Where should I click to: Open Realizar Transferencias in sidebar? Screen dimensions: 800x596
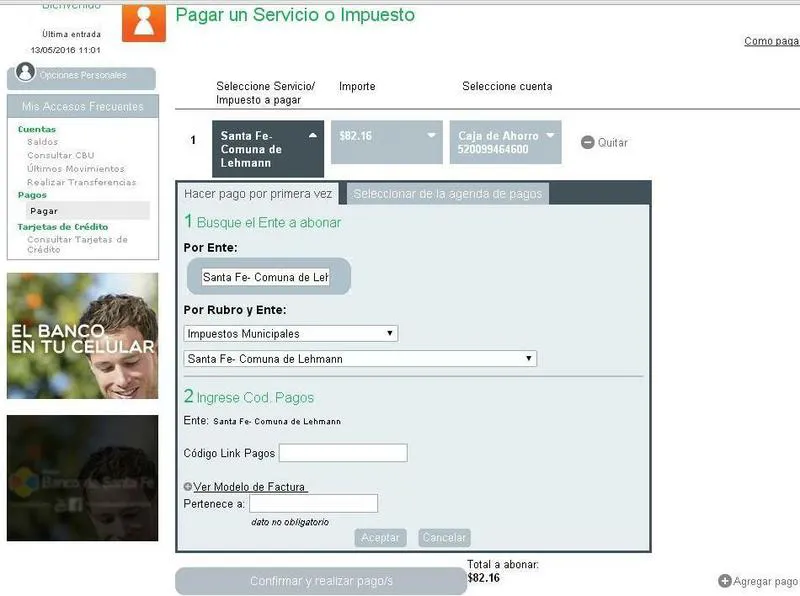coord(81,183)
